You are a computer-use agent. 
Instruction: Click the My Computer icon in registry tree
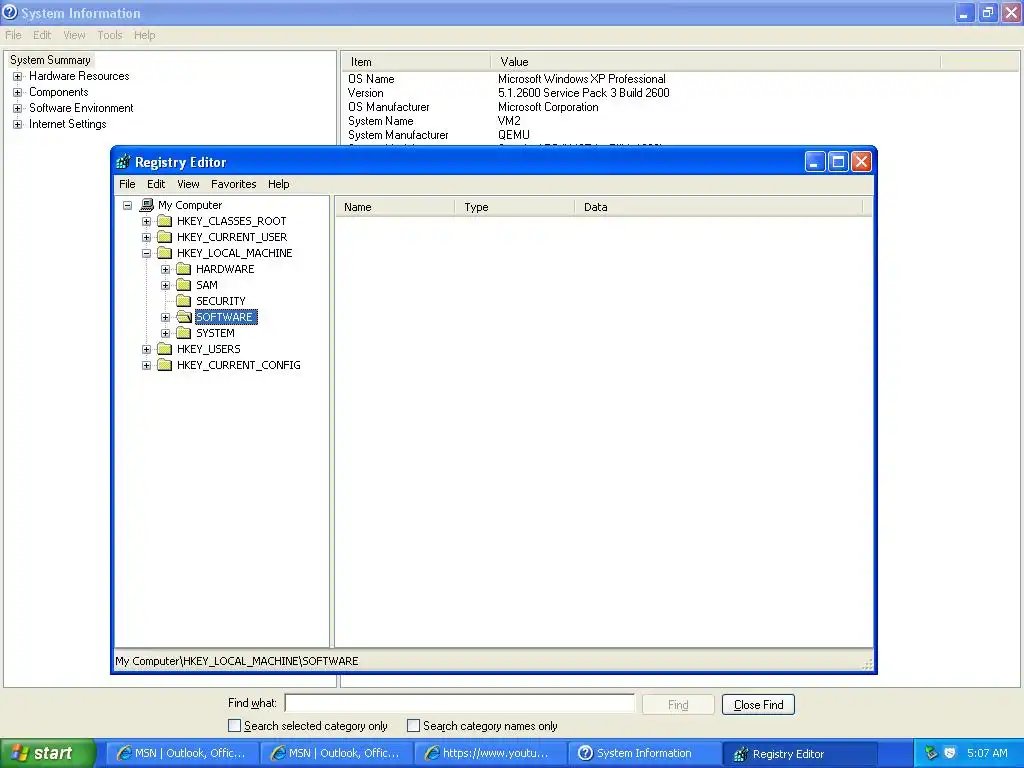pos(147,205)
